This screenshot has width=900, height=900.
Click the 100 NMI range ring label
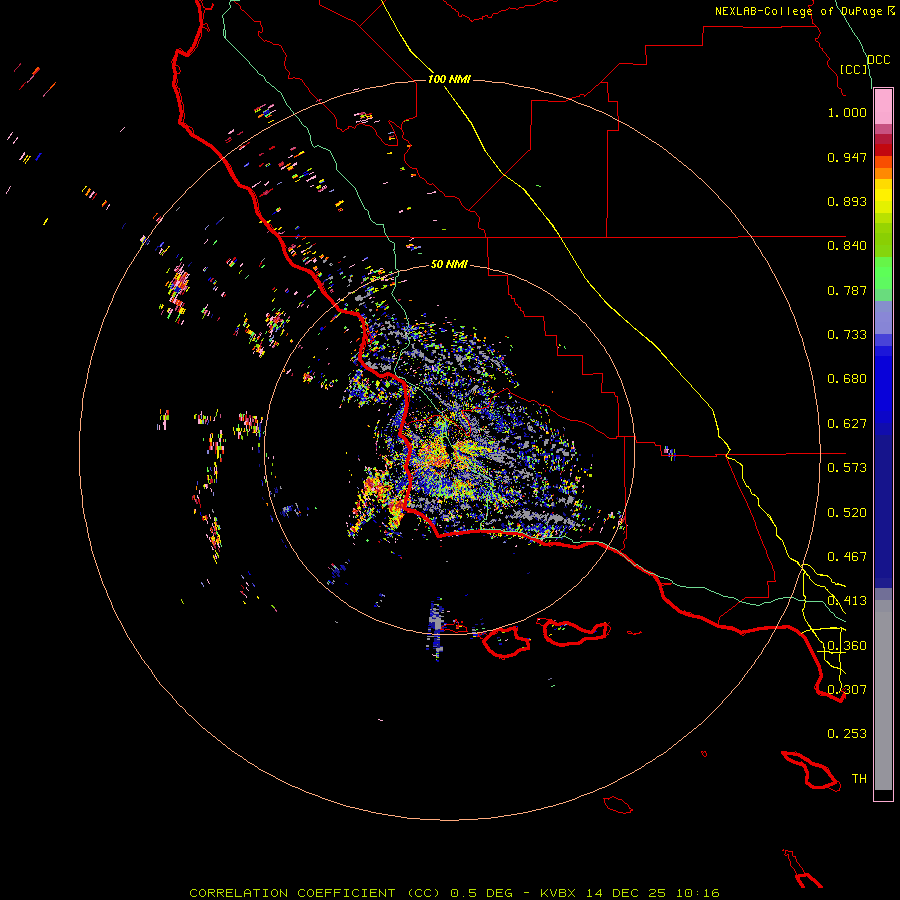(449, 79)
